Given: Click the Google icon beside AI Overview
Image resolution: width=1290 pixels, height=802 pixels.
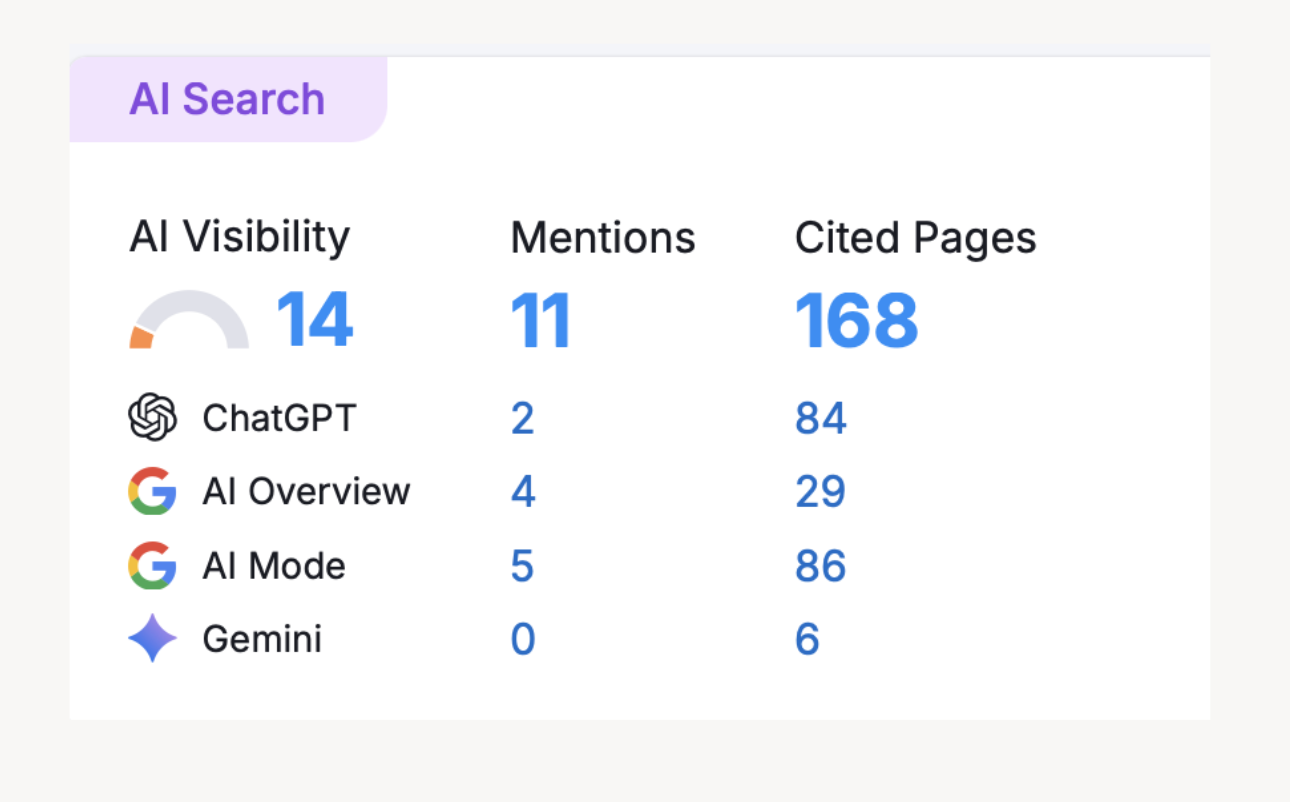Looking at the screenshot, I should click(x=153, y=491).
